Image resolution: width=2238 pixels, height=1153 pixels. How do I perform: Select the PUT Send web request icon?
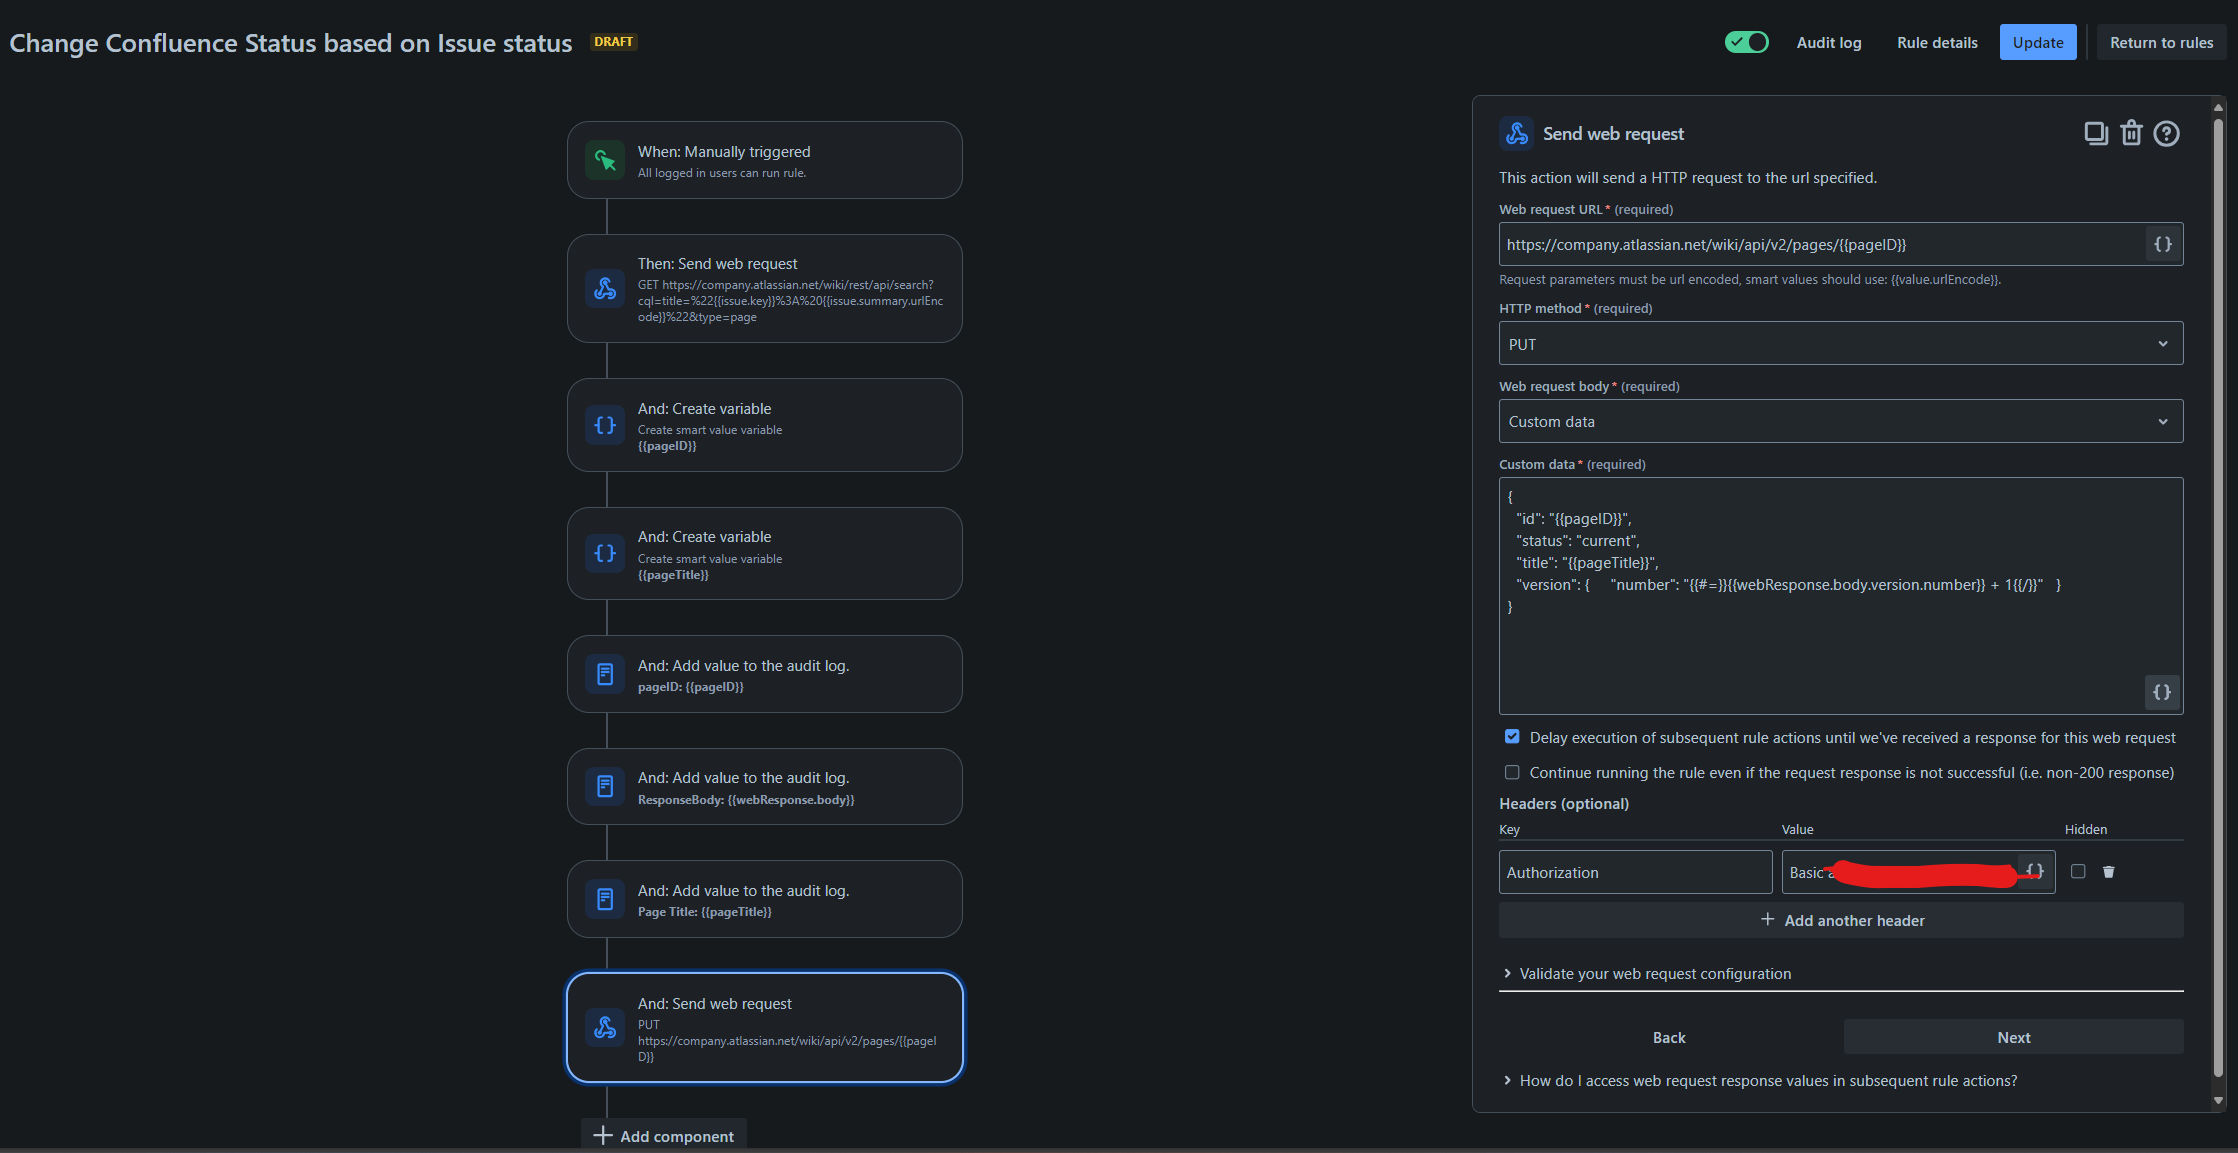[605, 1027]
